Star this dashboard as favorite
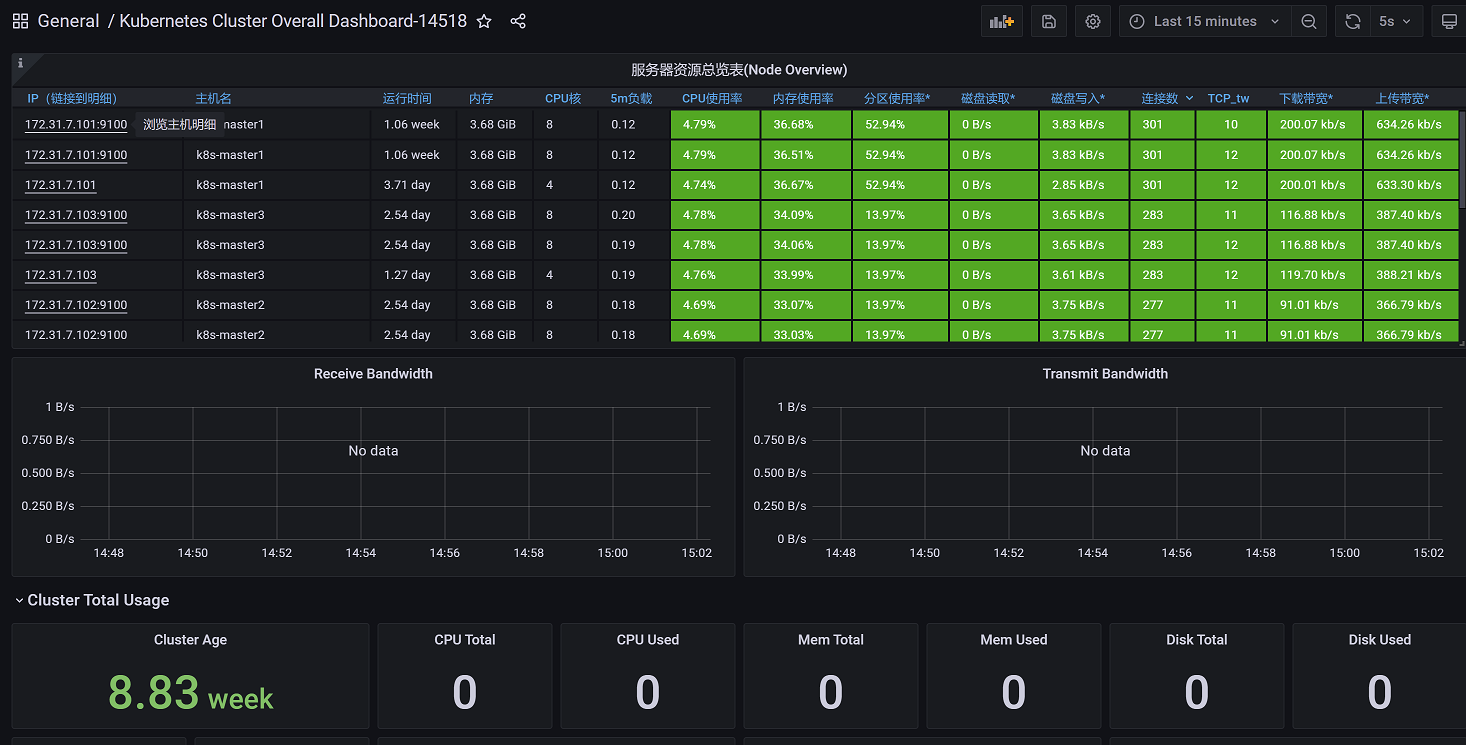Screen dimensions: 1466x745 [x=484, y=21]
